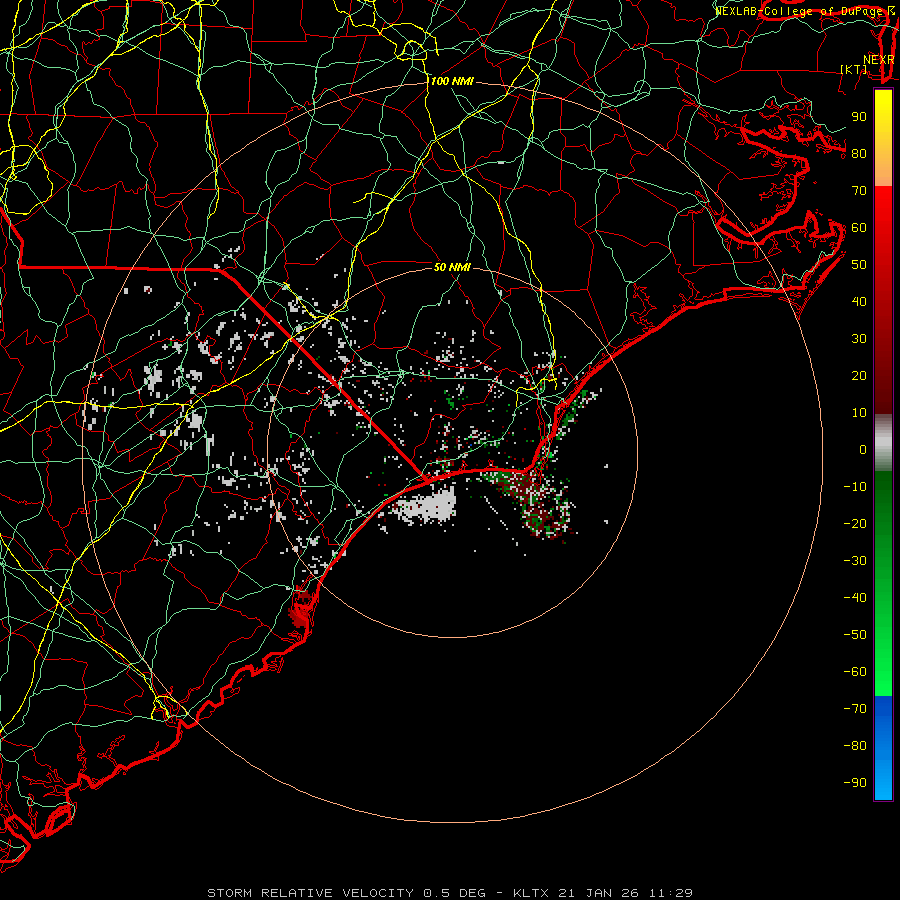Click the negative 80 scale label
The image size is (900, 900).
click(855, 746)
